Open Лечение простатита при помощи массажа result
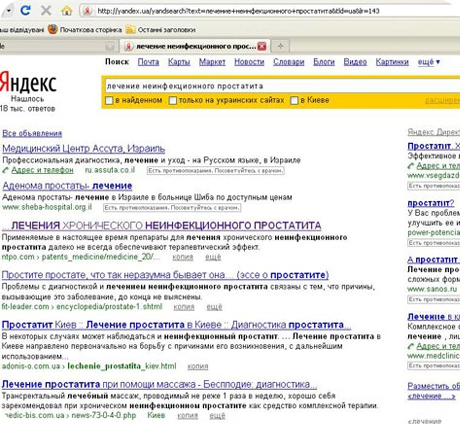The height and width of the screenshot is (424, 460). click(159, 384)
